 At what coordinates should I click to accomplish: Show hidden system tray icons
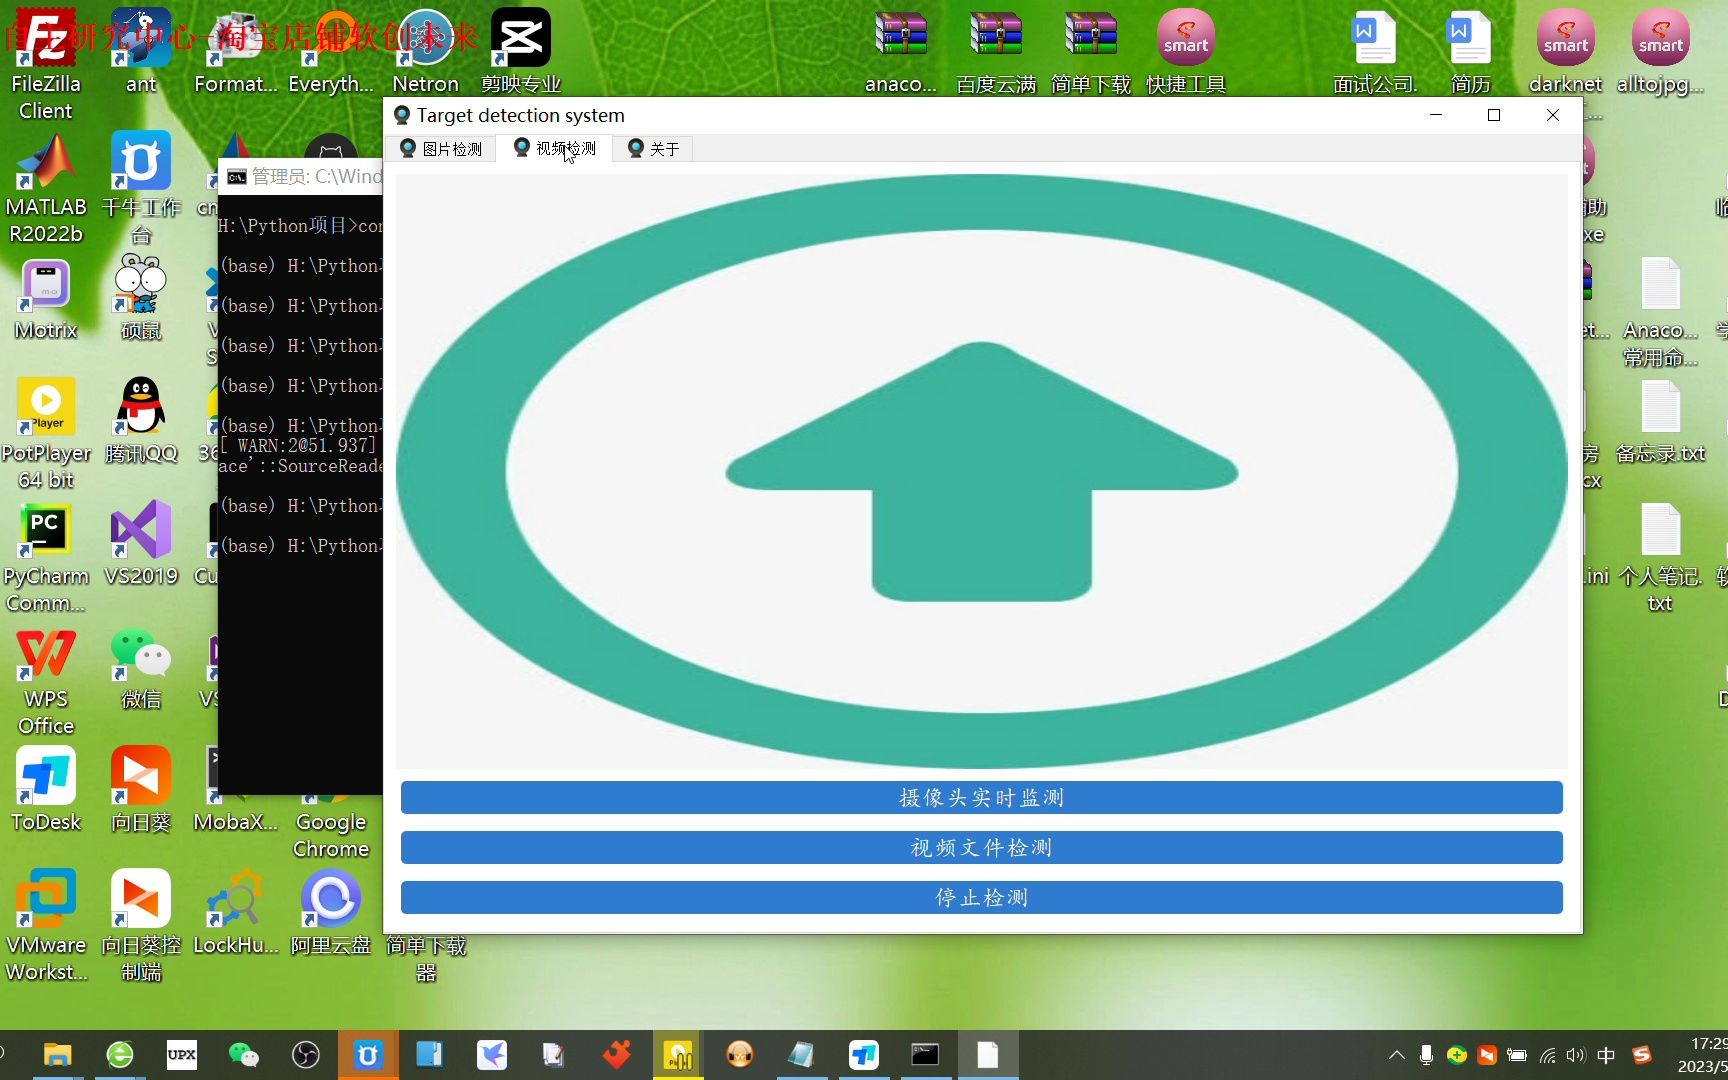(1397, 1055)
